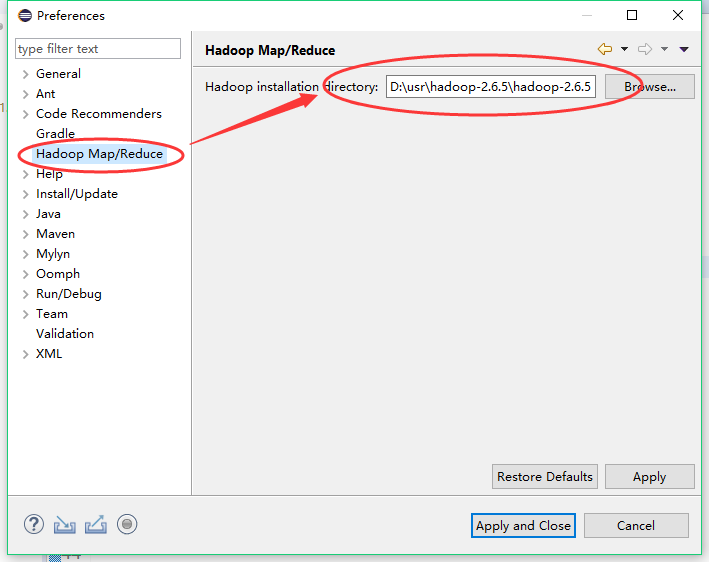Close the Preferences dialog window
The height and width of the screenshot is (562, 709).
click(678, 15)
